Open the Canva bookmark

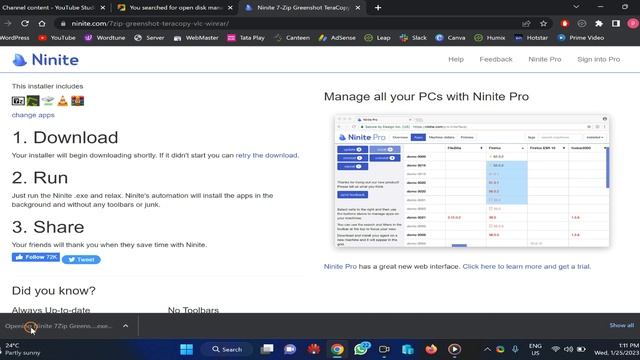click(x=450, y=38)
